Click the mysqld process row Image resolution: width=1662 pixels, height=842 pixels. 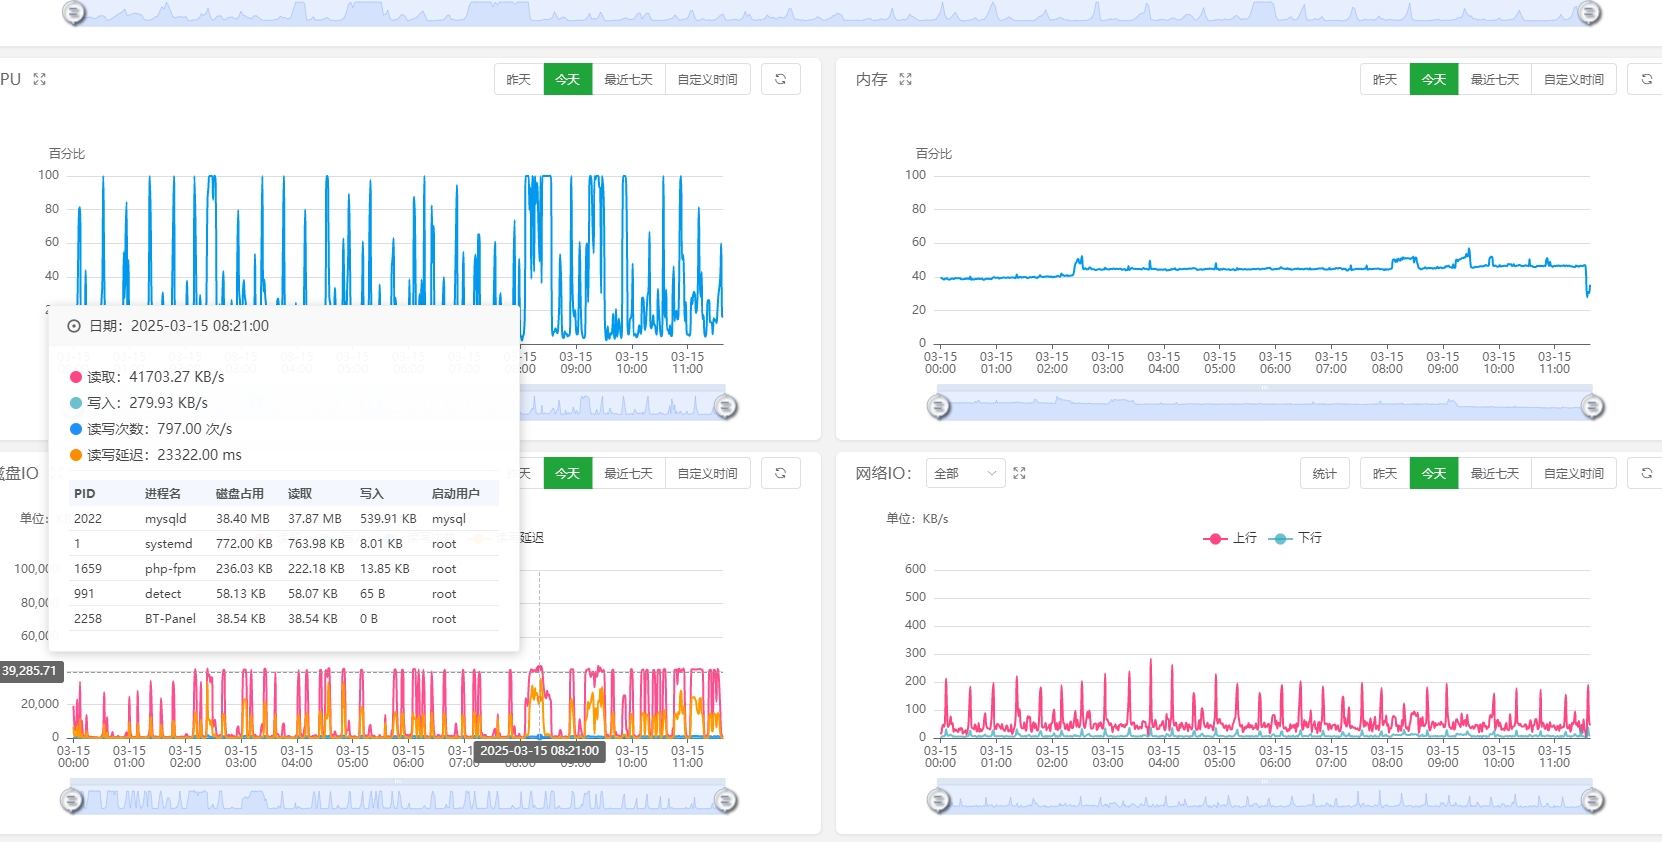[284, 519]
